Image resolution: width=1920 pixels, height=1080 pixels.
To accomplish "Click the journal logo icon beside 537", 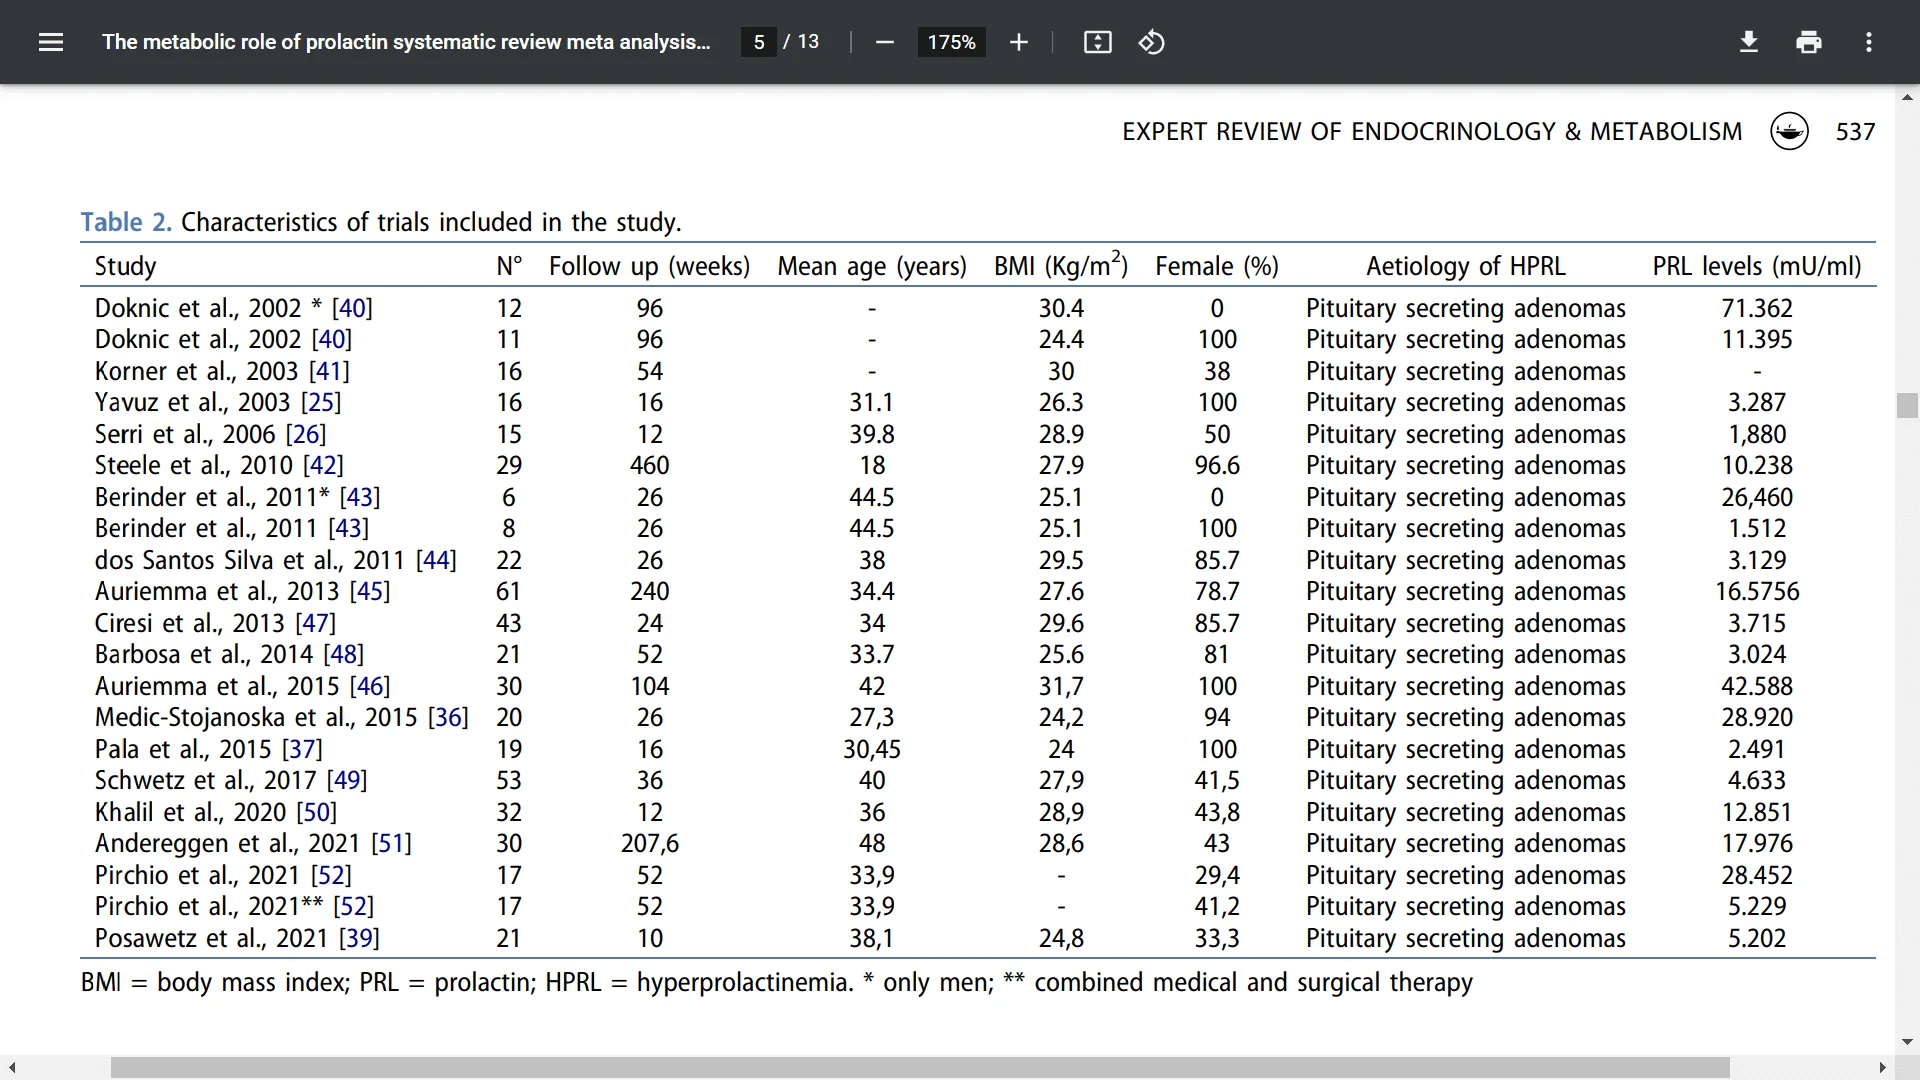I will [1789, 131].
